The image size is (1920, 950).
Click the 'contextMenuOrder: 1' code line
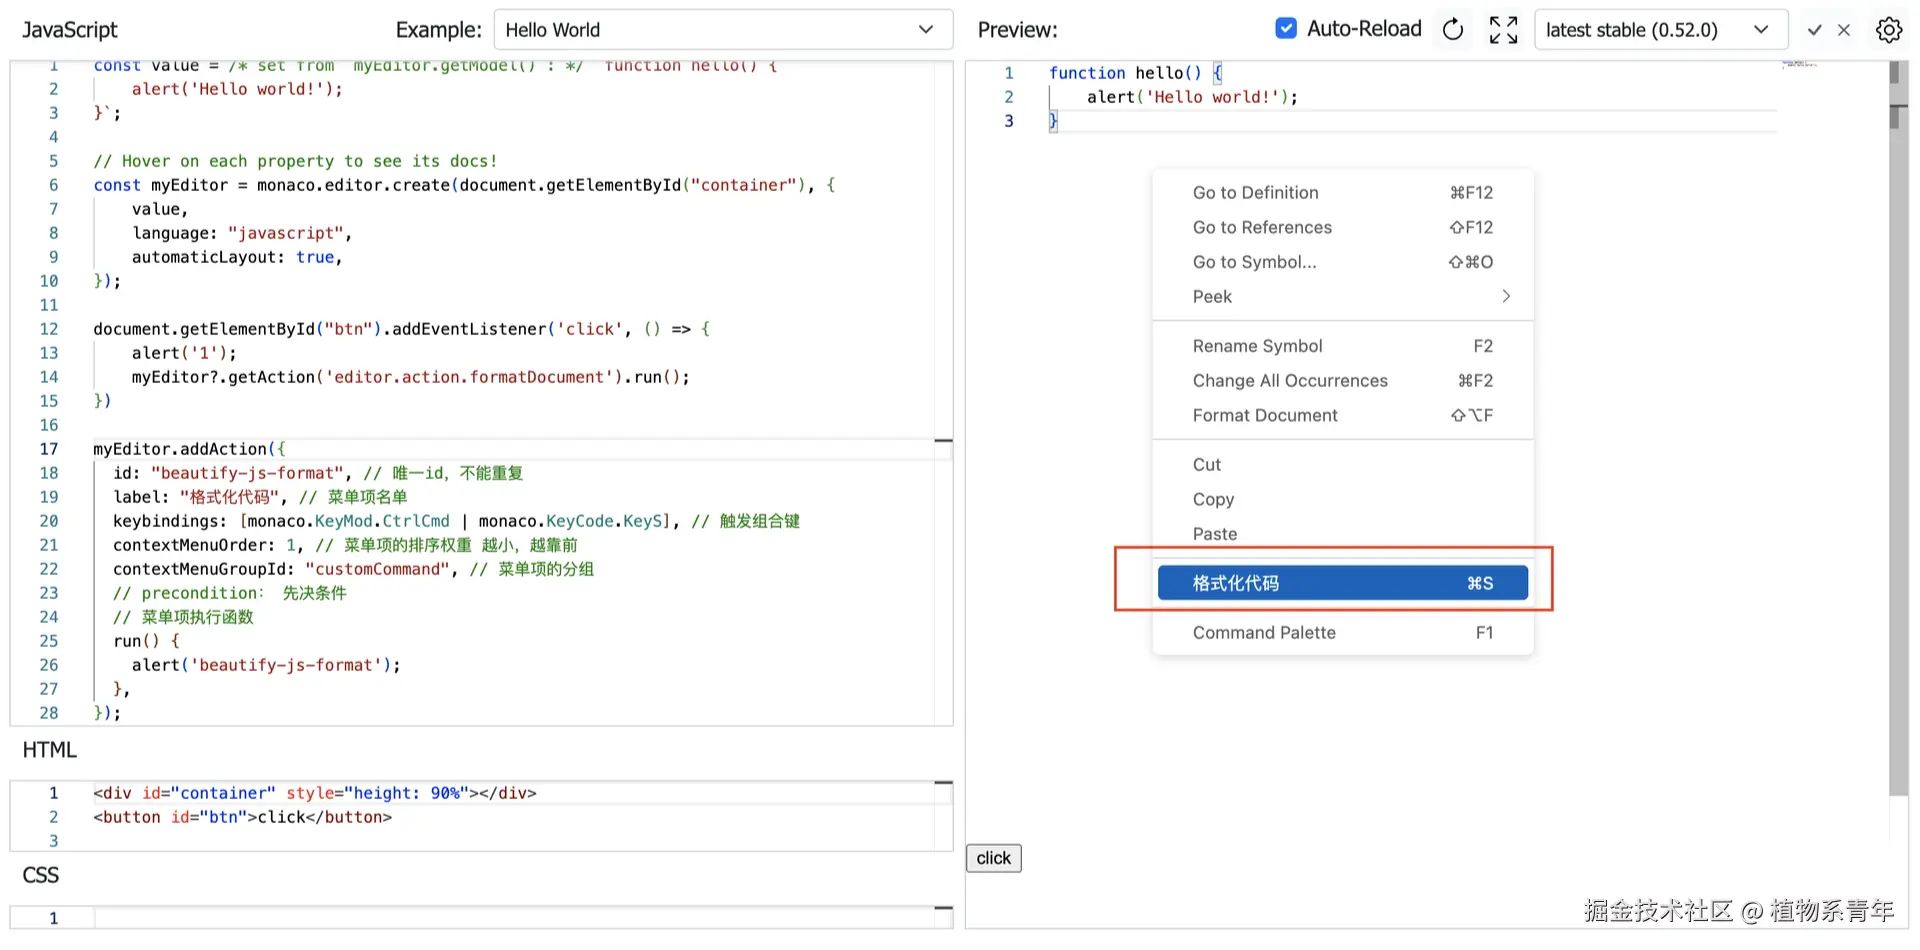pos(345,545)
